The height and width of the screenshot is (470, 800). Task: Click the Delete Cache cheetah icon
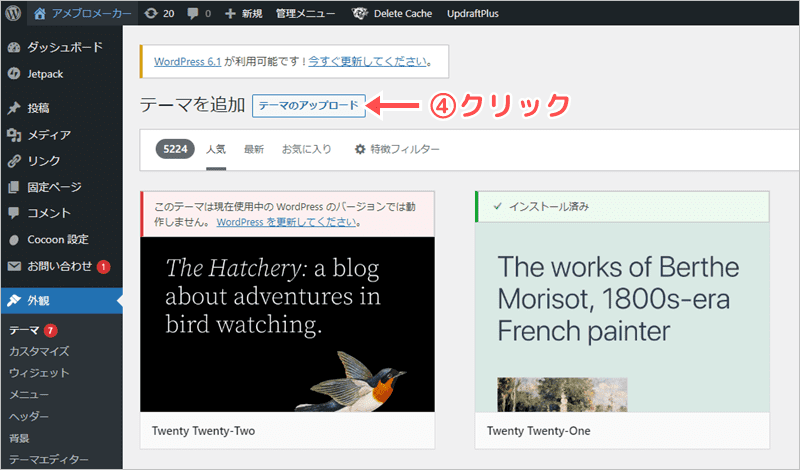coord(359,14)
